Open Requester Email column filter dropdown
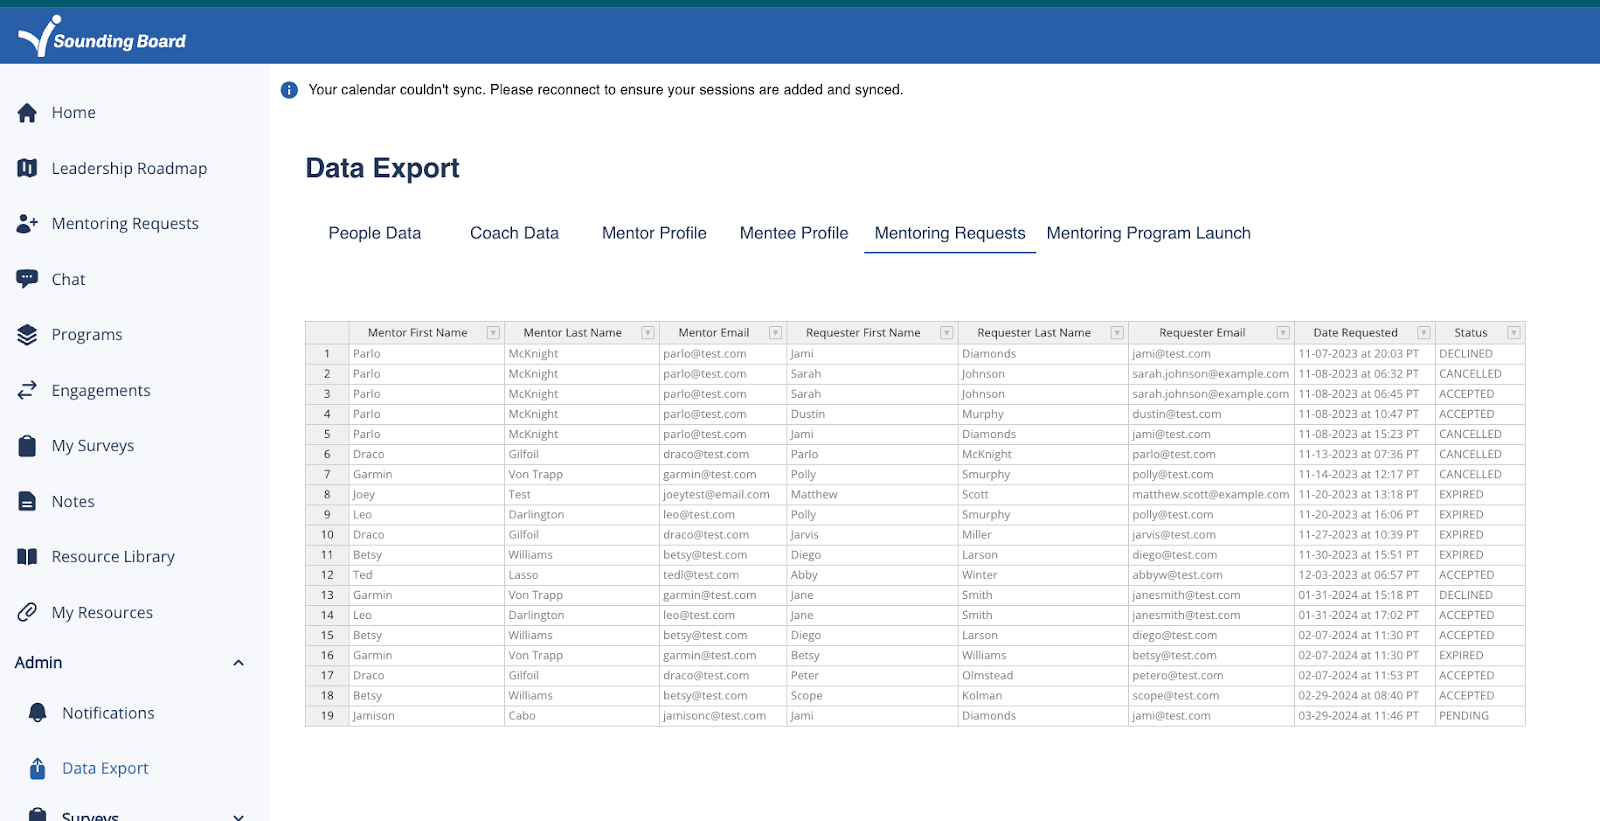The width and height of the screenshot is (1600, 821). pyautogui.click(x=1283, y=333)
